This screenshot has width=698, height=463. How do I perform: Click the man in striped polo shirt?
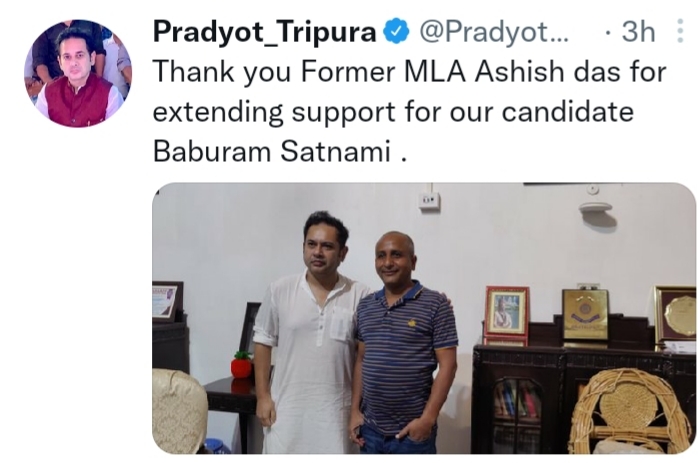pos(403,343)
